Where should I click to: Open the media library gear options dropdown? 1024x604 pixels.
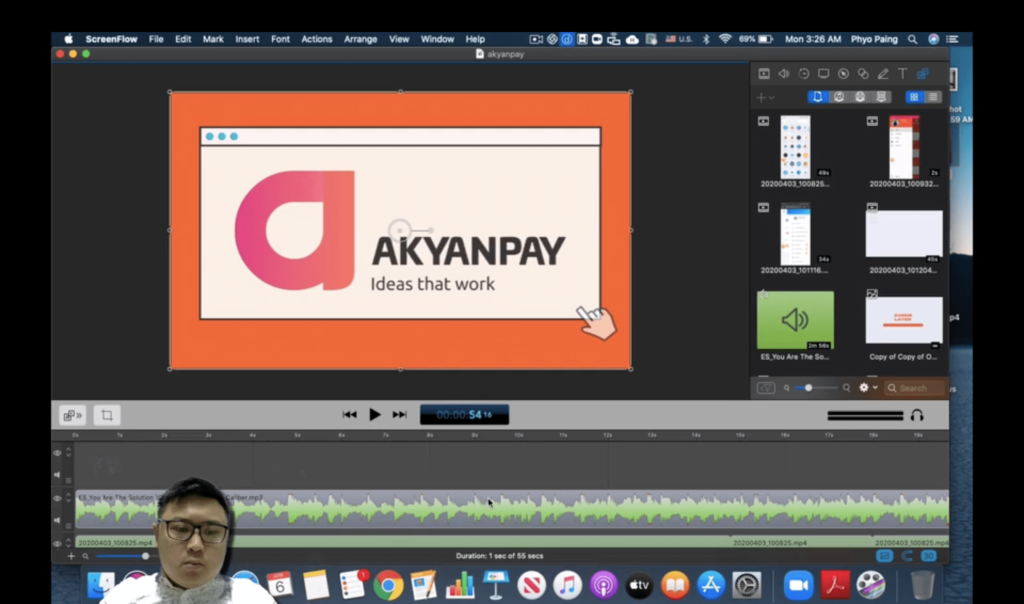(x=867, y=388)
